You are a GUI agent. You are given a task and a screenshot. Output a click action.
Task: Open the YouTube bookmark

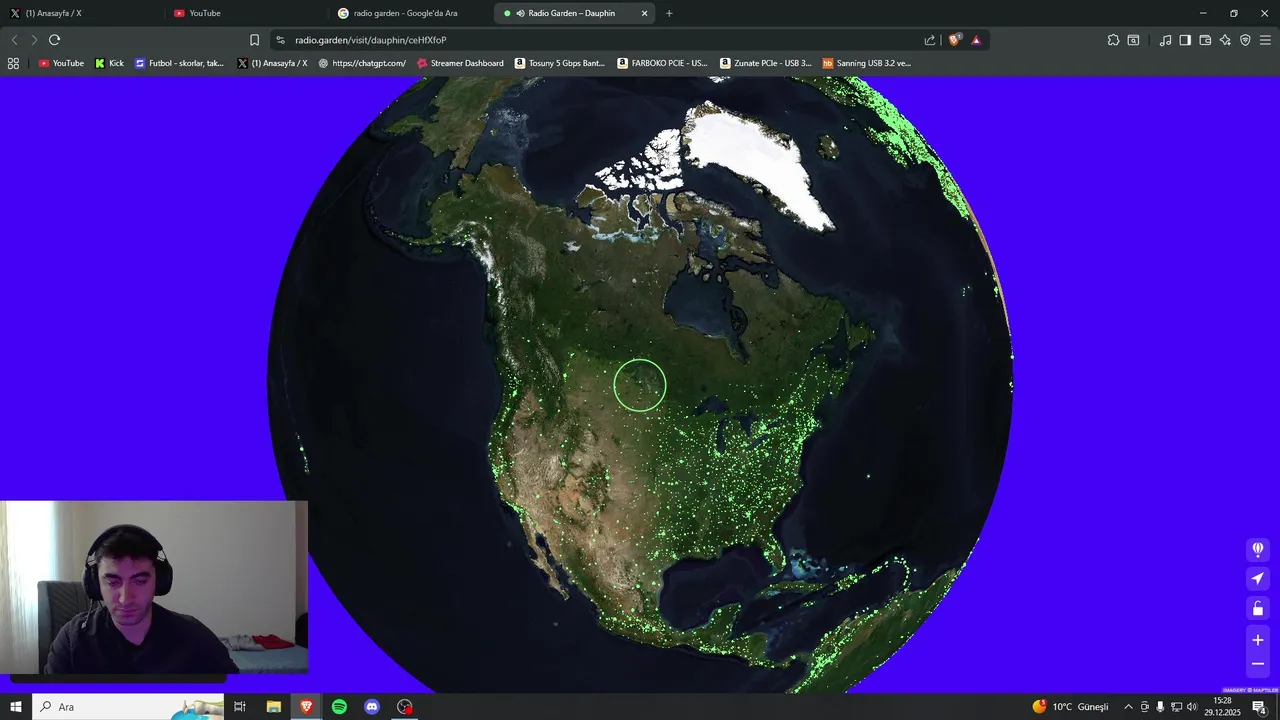61,63
